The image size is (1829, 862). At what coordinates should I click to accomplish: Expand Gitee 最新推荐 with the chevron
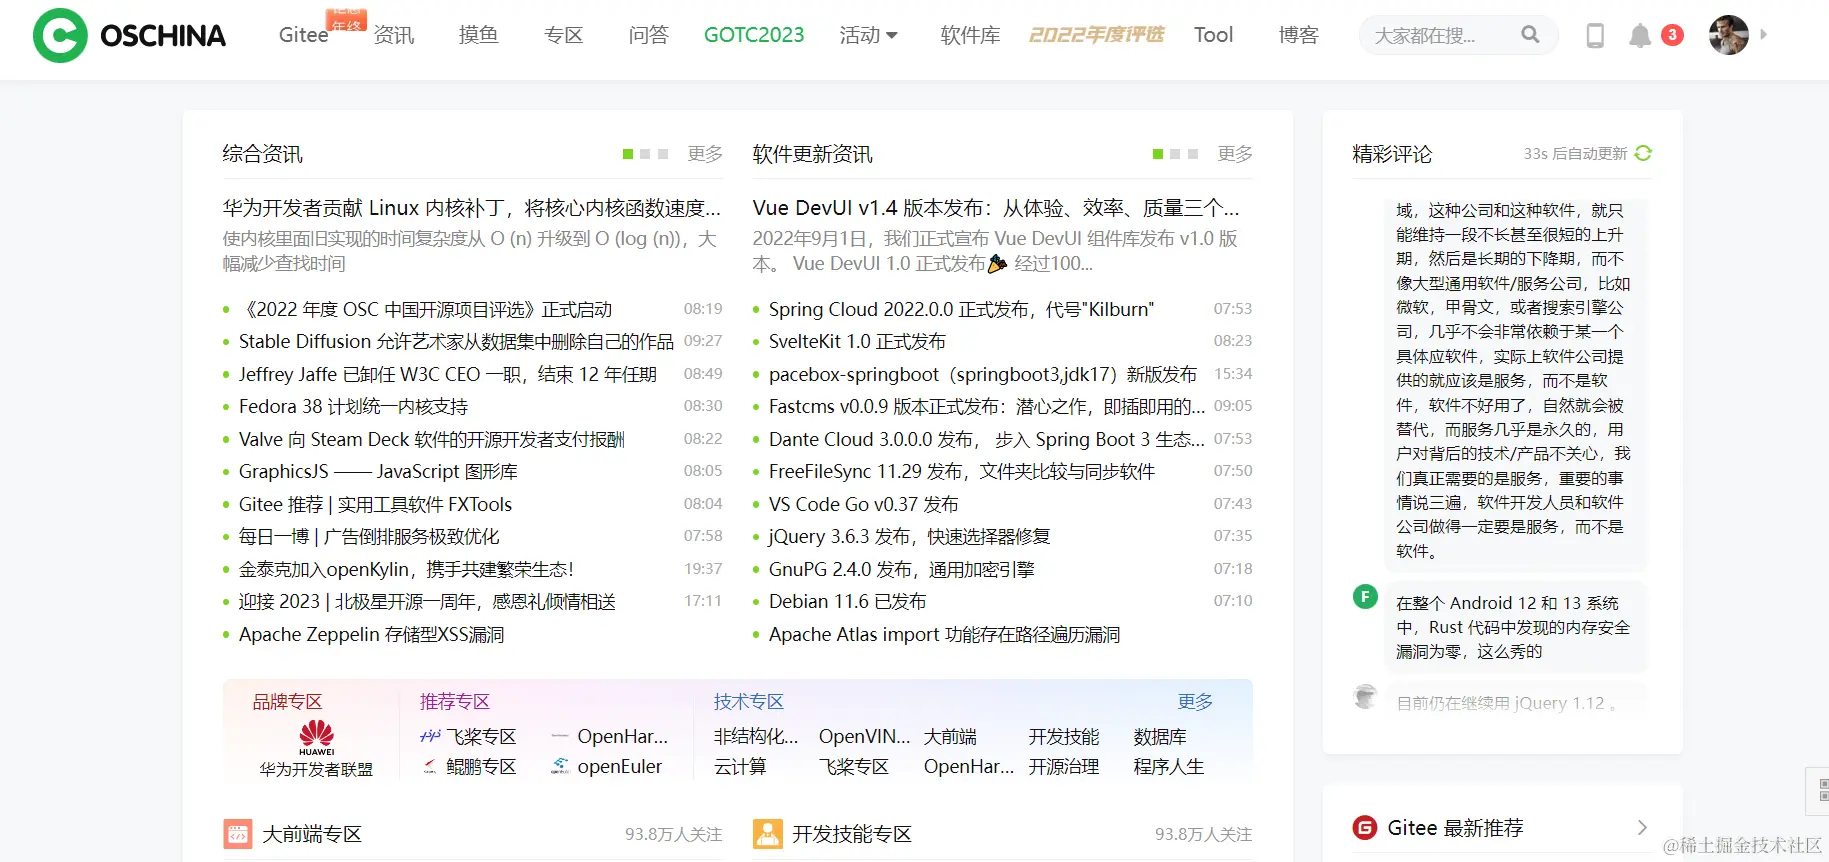1642,827
